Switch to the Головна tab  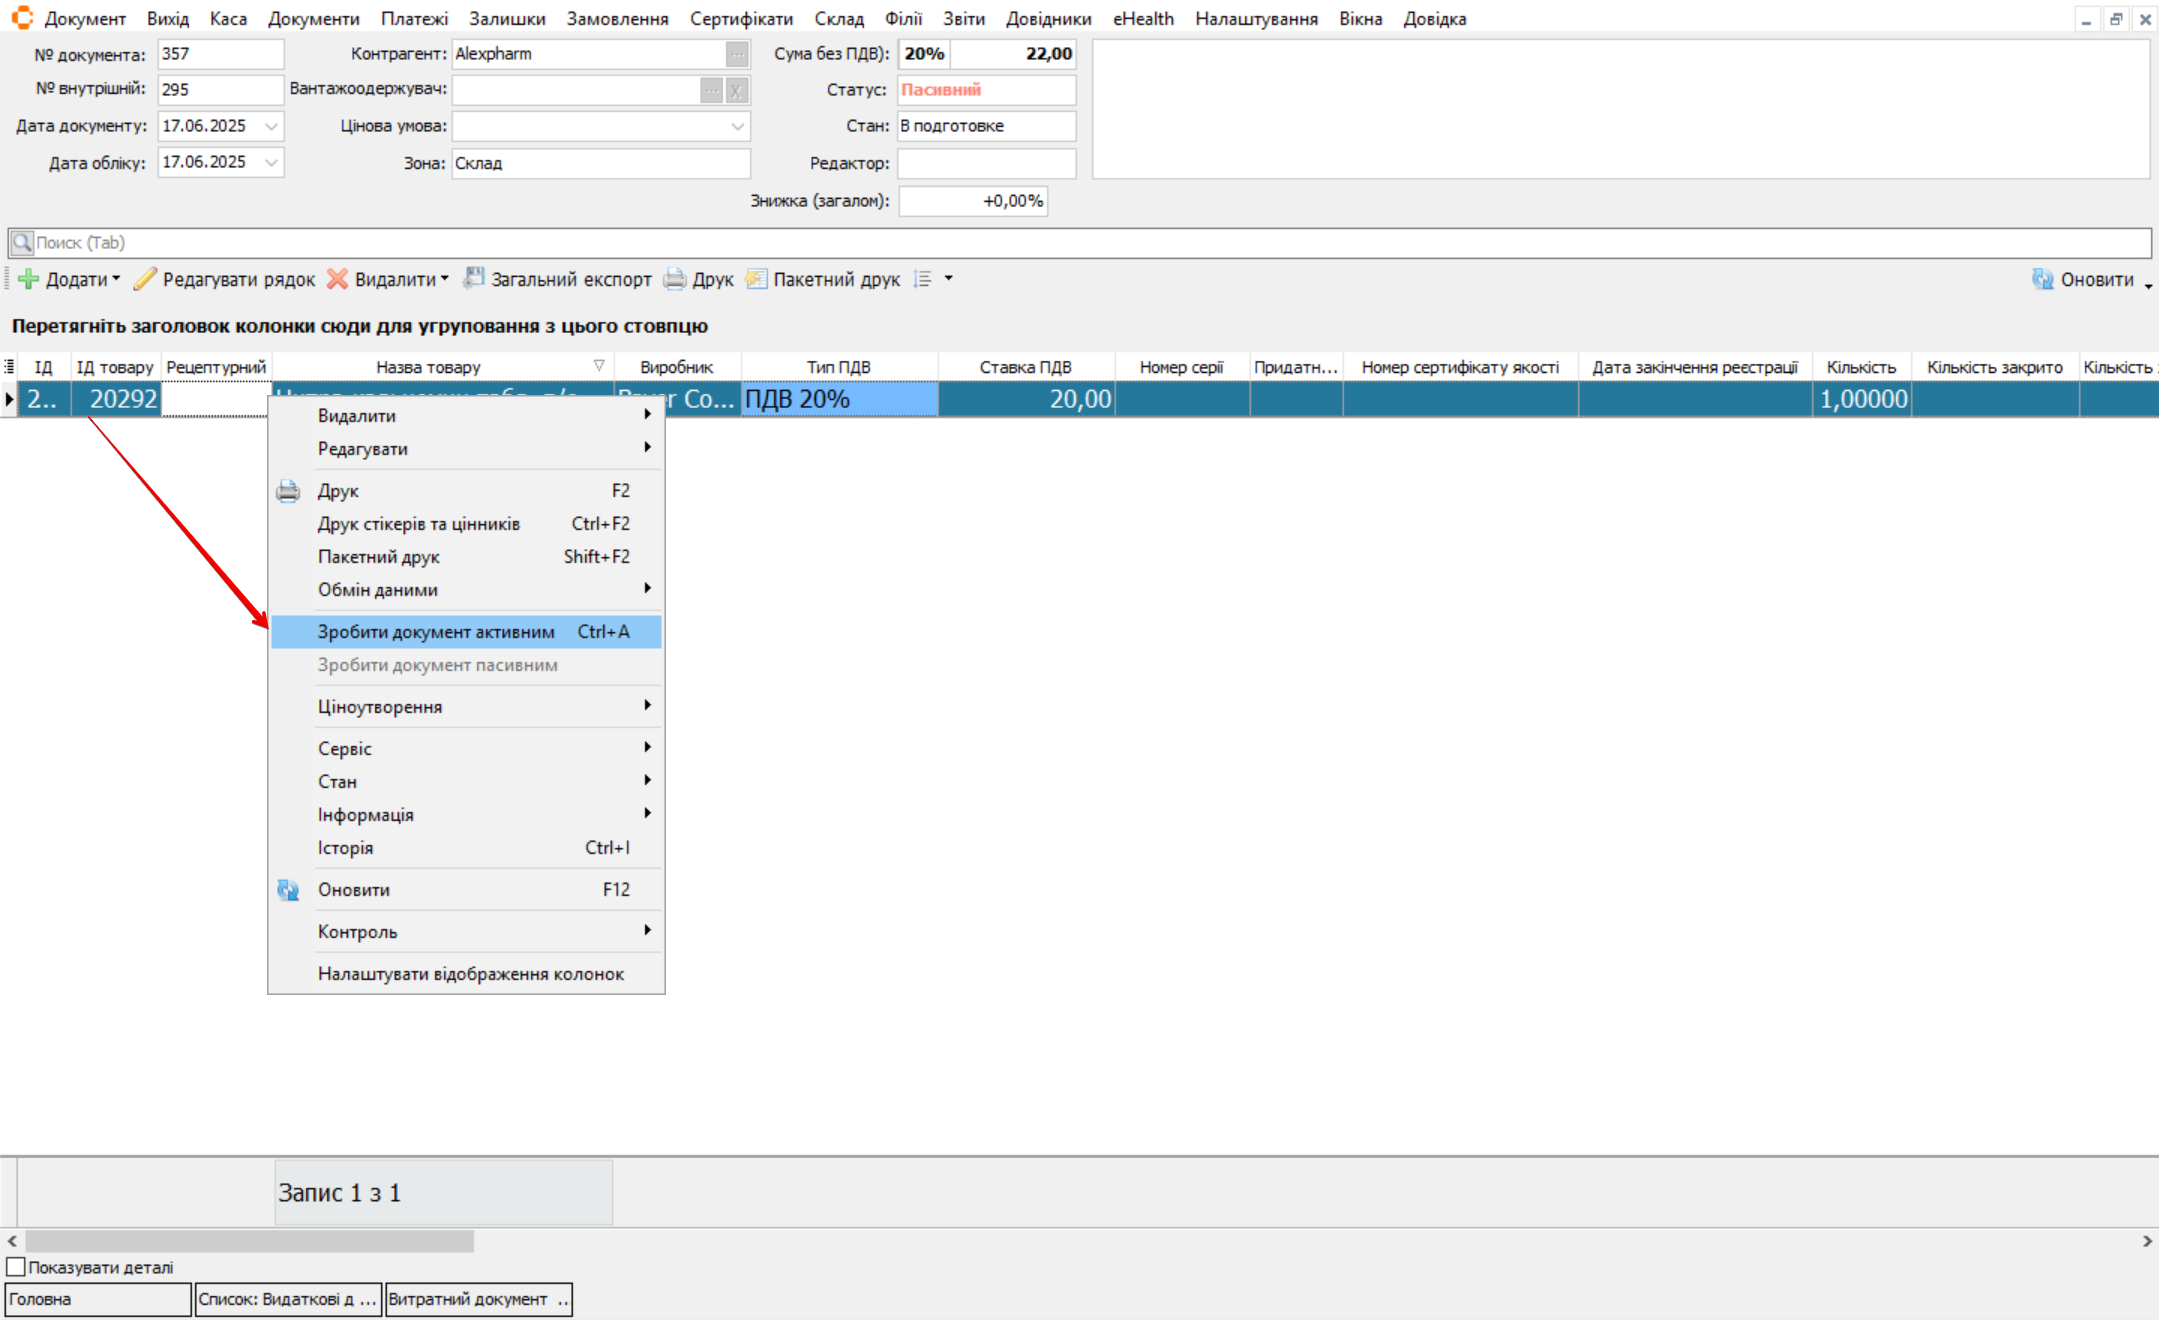97,1300
